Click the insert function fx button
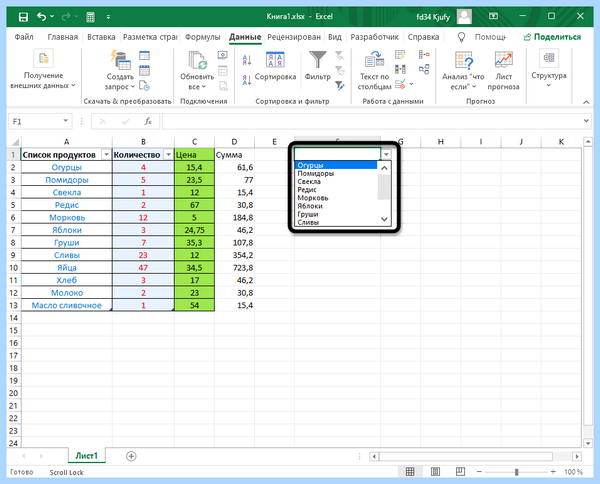This screenshot has height=484, width=600. (x=148, y=121)
